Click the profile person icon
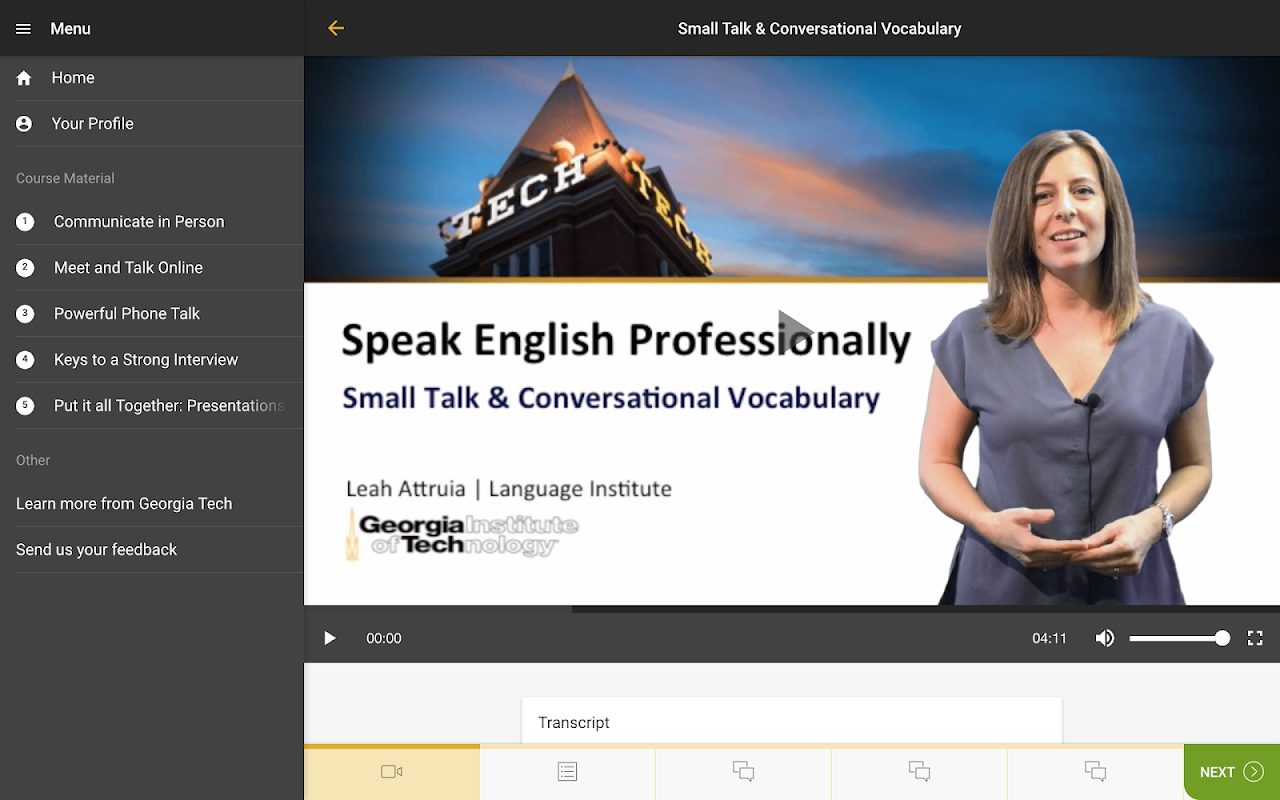 pos(24,124)
